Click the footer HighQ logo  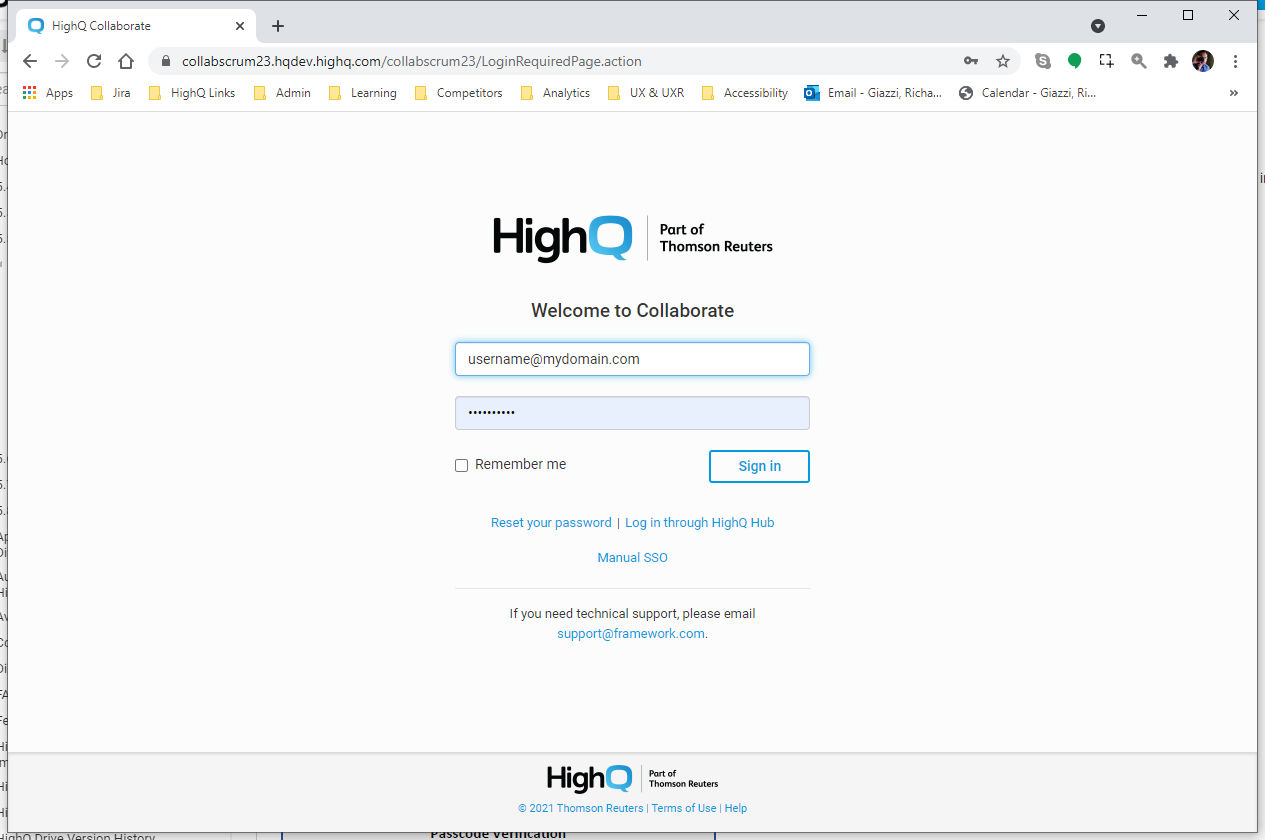click(x=632, y=778)
